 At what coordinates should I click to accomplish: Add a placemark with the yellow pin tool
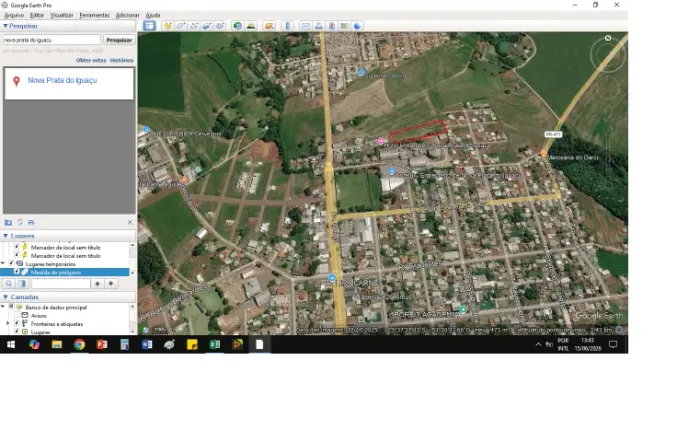[167, 26]
